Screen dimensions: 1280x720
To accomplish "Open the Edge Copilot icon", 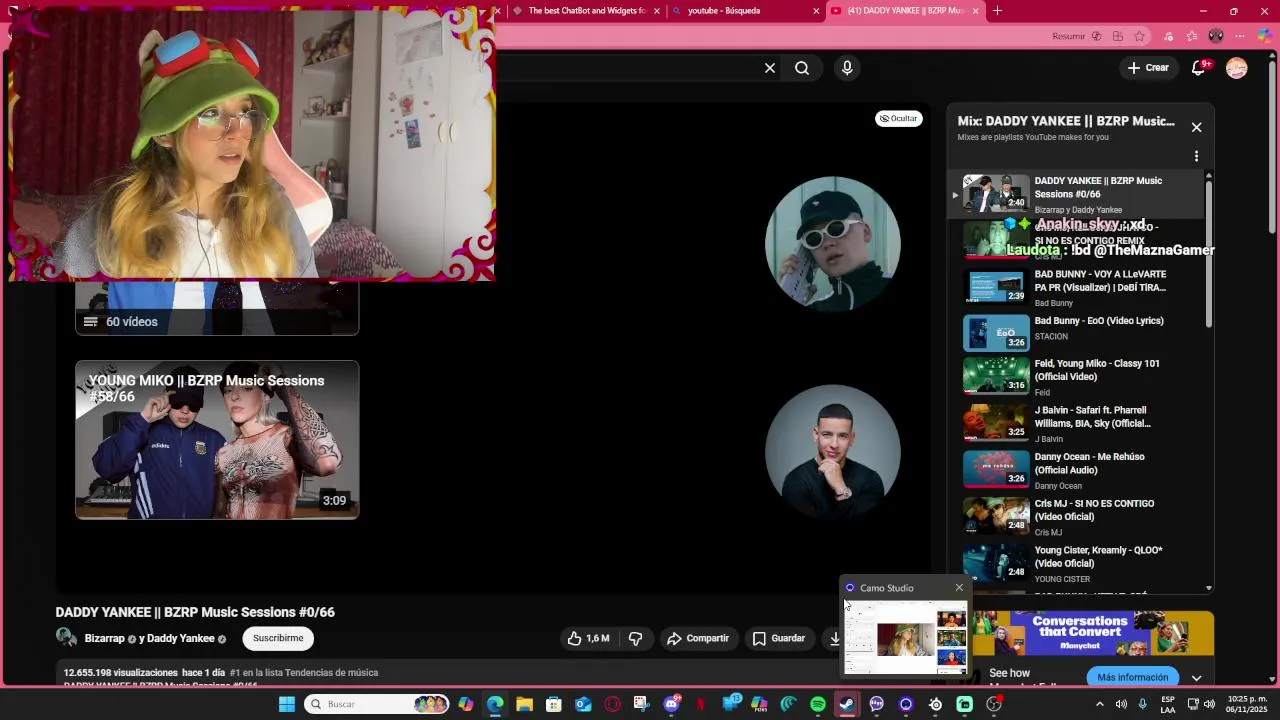I will [x=1264, y=36].
